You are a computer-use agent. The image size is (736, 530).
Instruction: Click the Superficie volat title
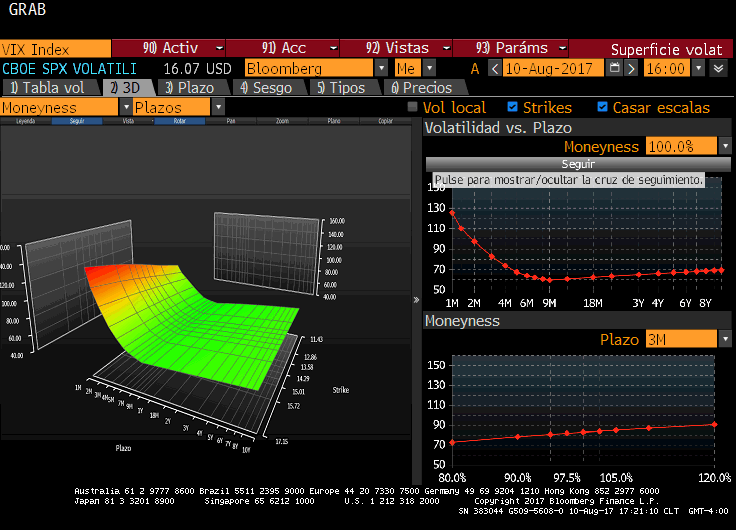[x=667, y=49]
